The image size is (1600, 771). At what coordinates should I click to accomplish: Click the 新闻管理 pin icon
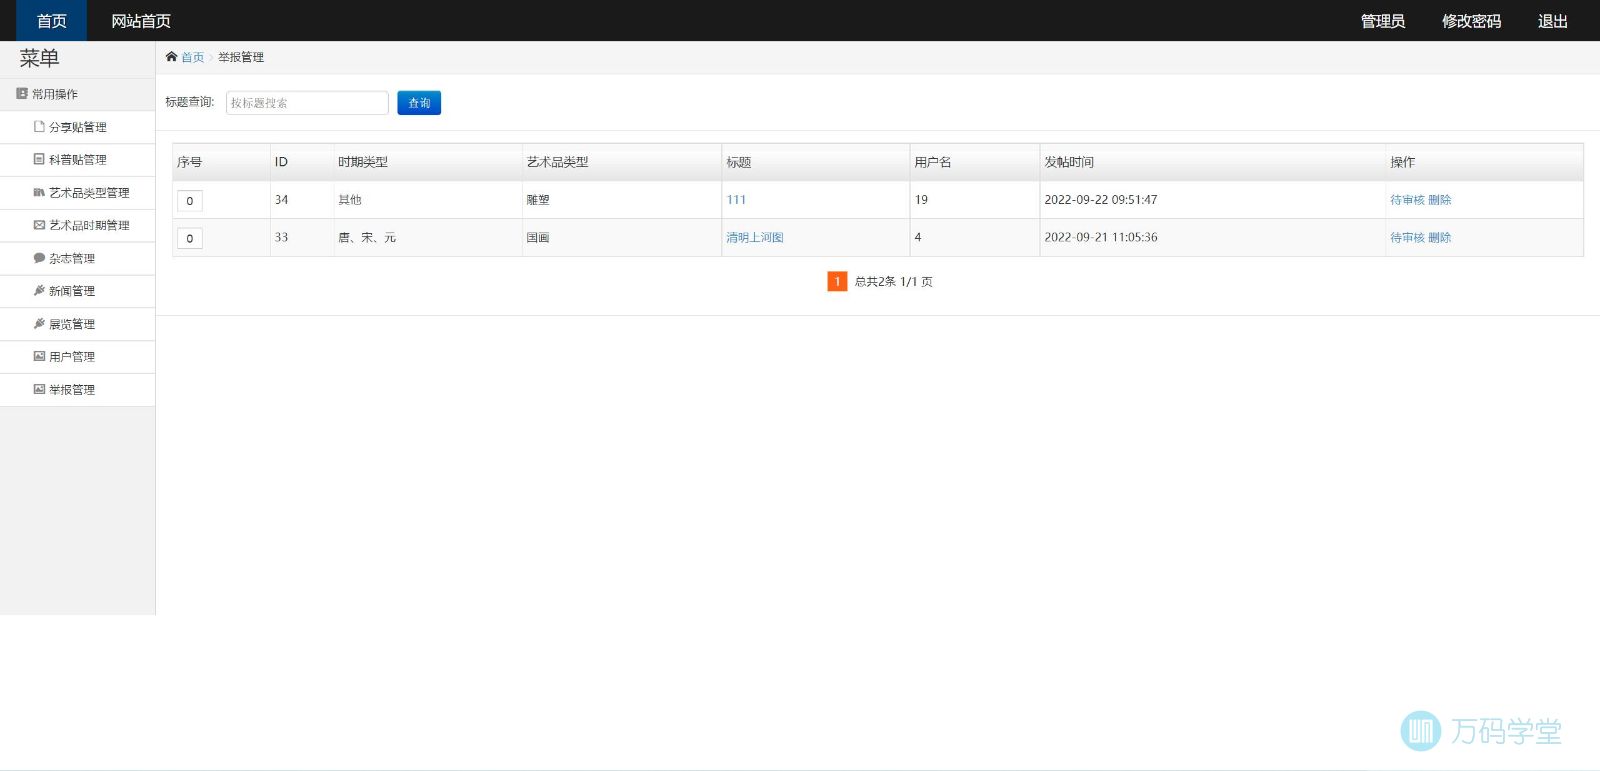(39, 291)
